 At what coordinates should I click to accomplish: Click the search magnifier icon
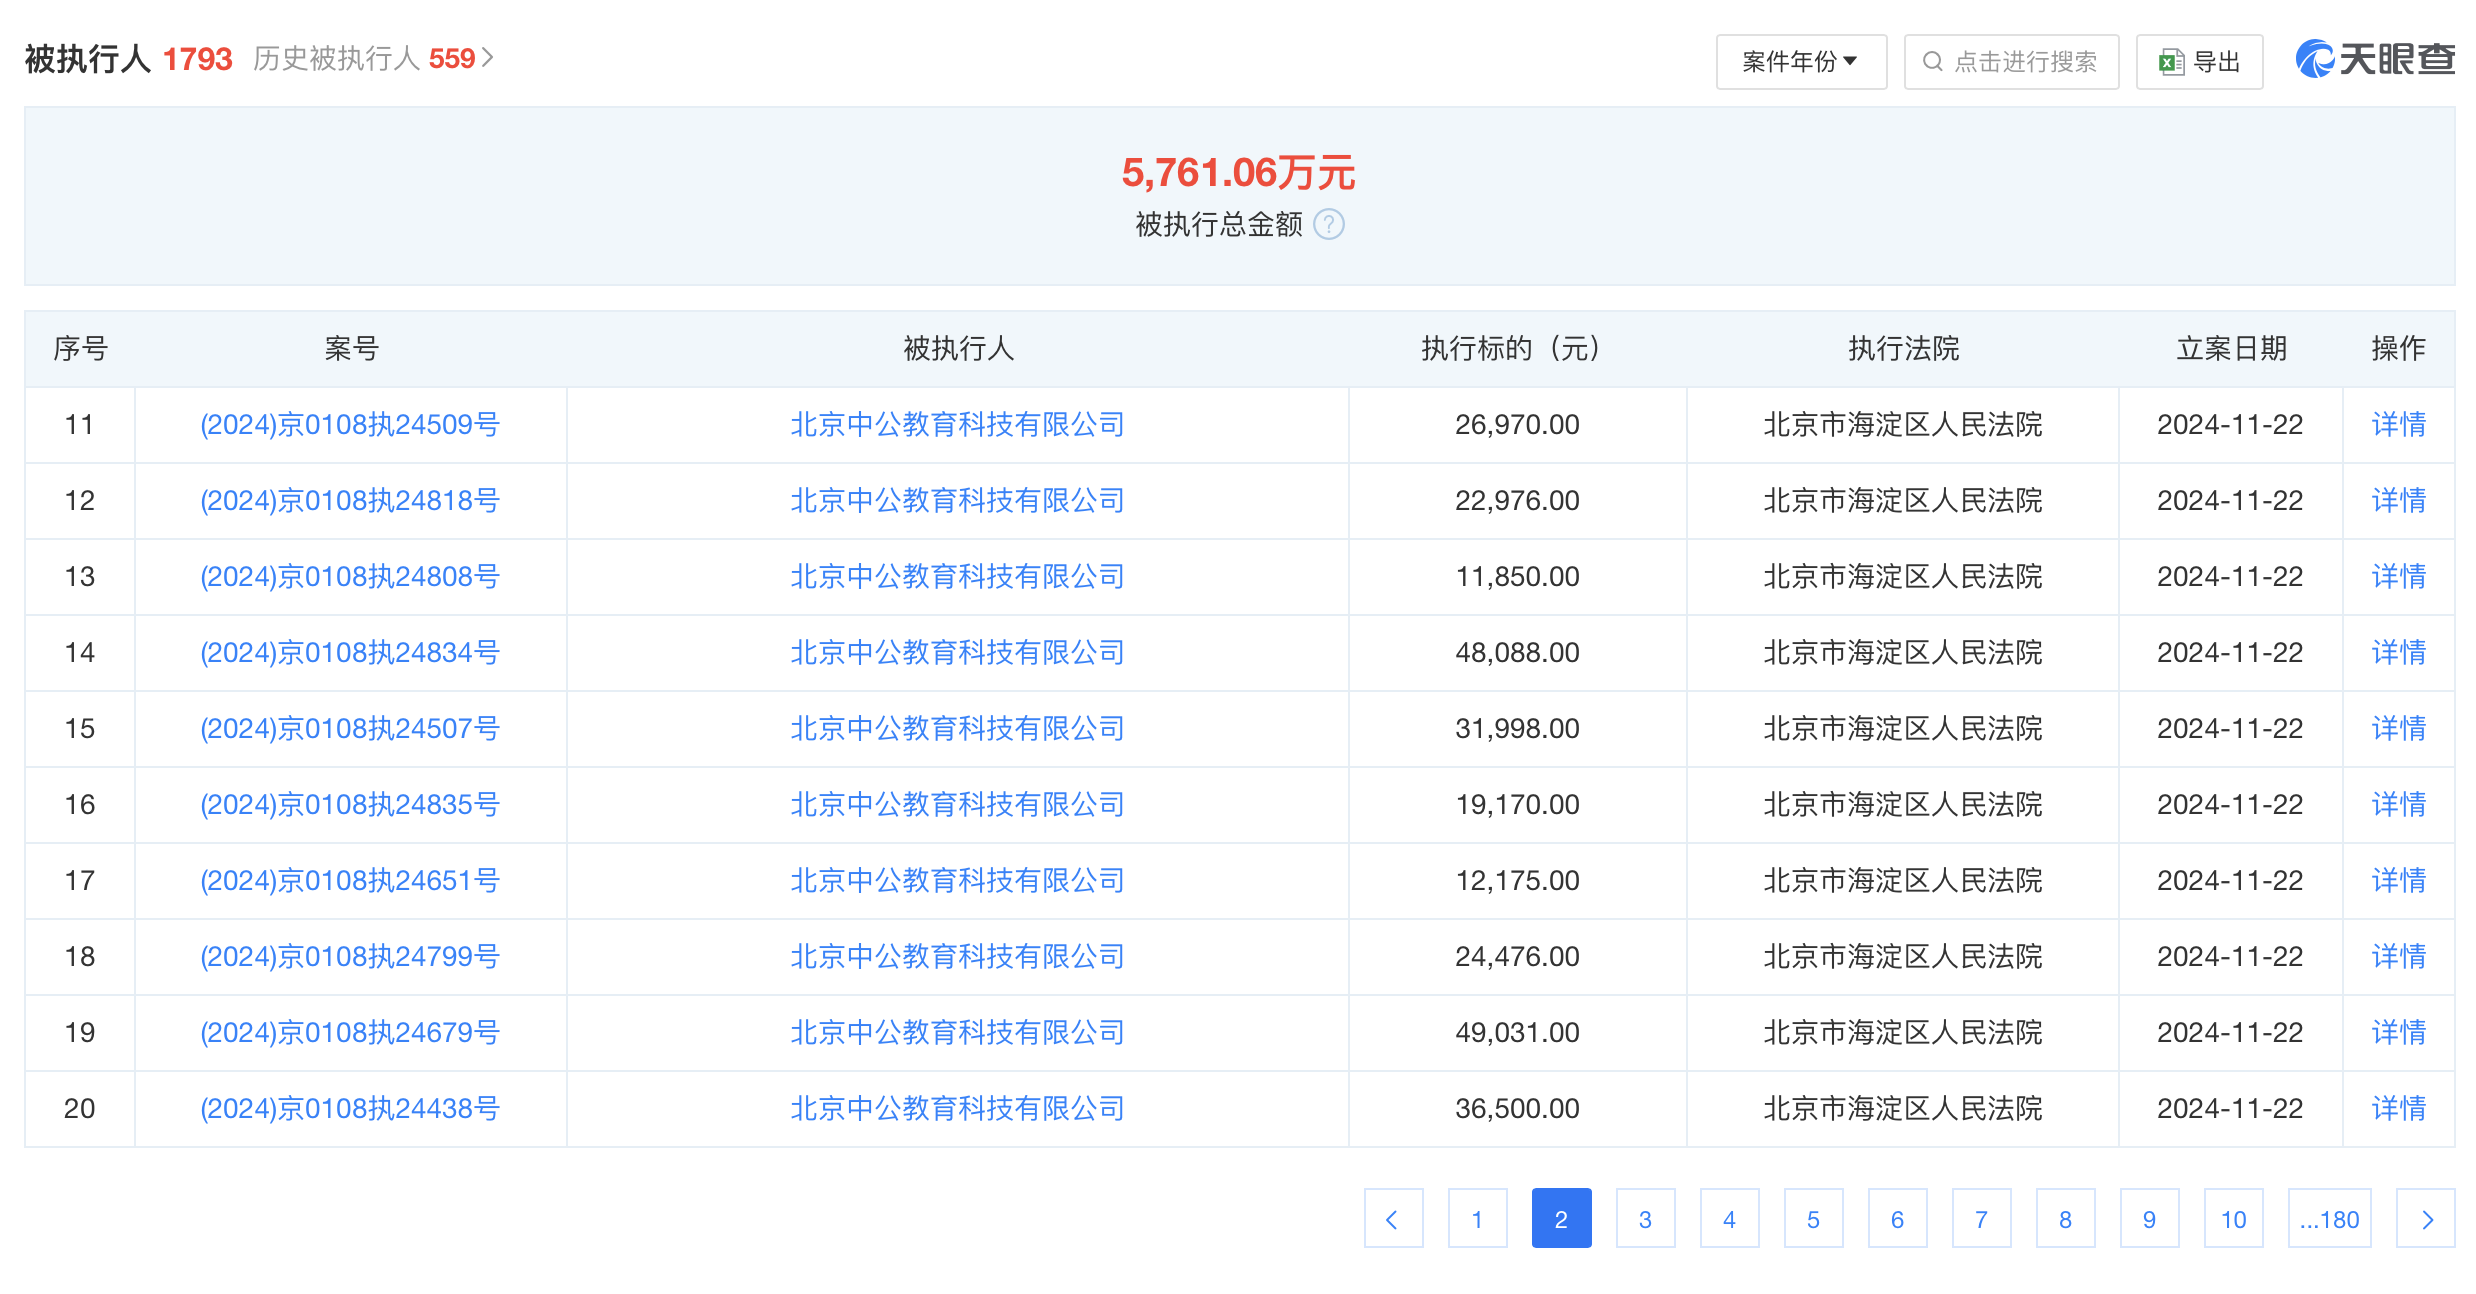click(x=1932, y=62)
